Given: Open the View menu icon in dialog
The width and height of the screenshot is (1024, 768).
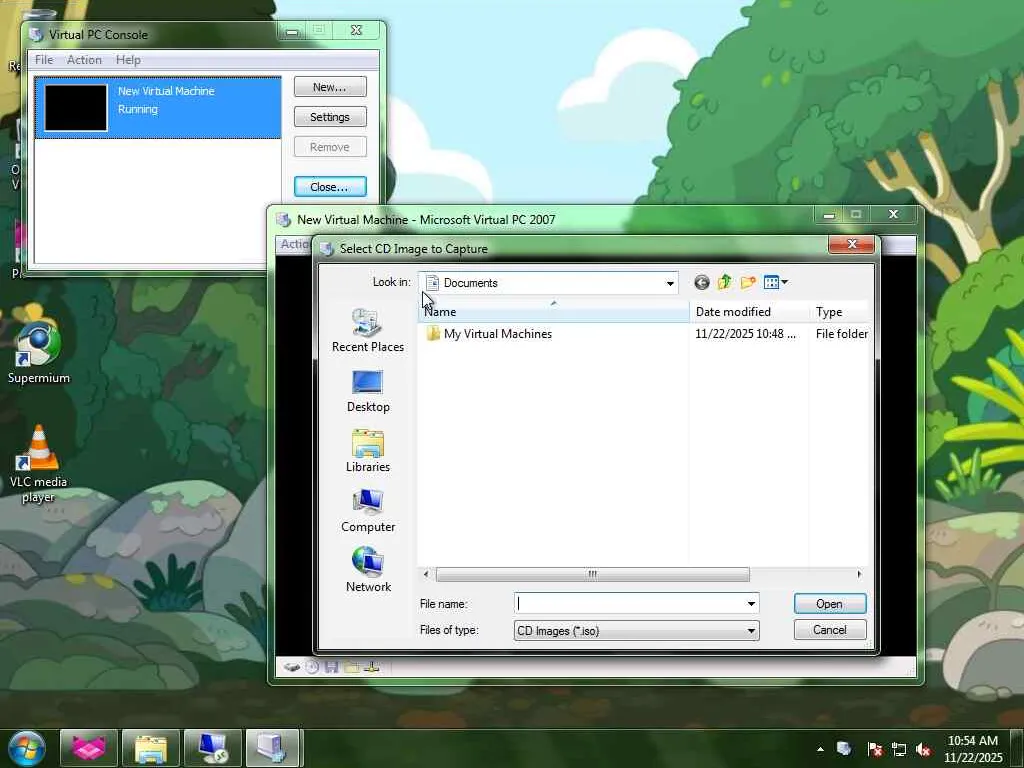Looking at the screenshot, I should 775,282.
